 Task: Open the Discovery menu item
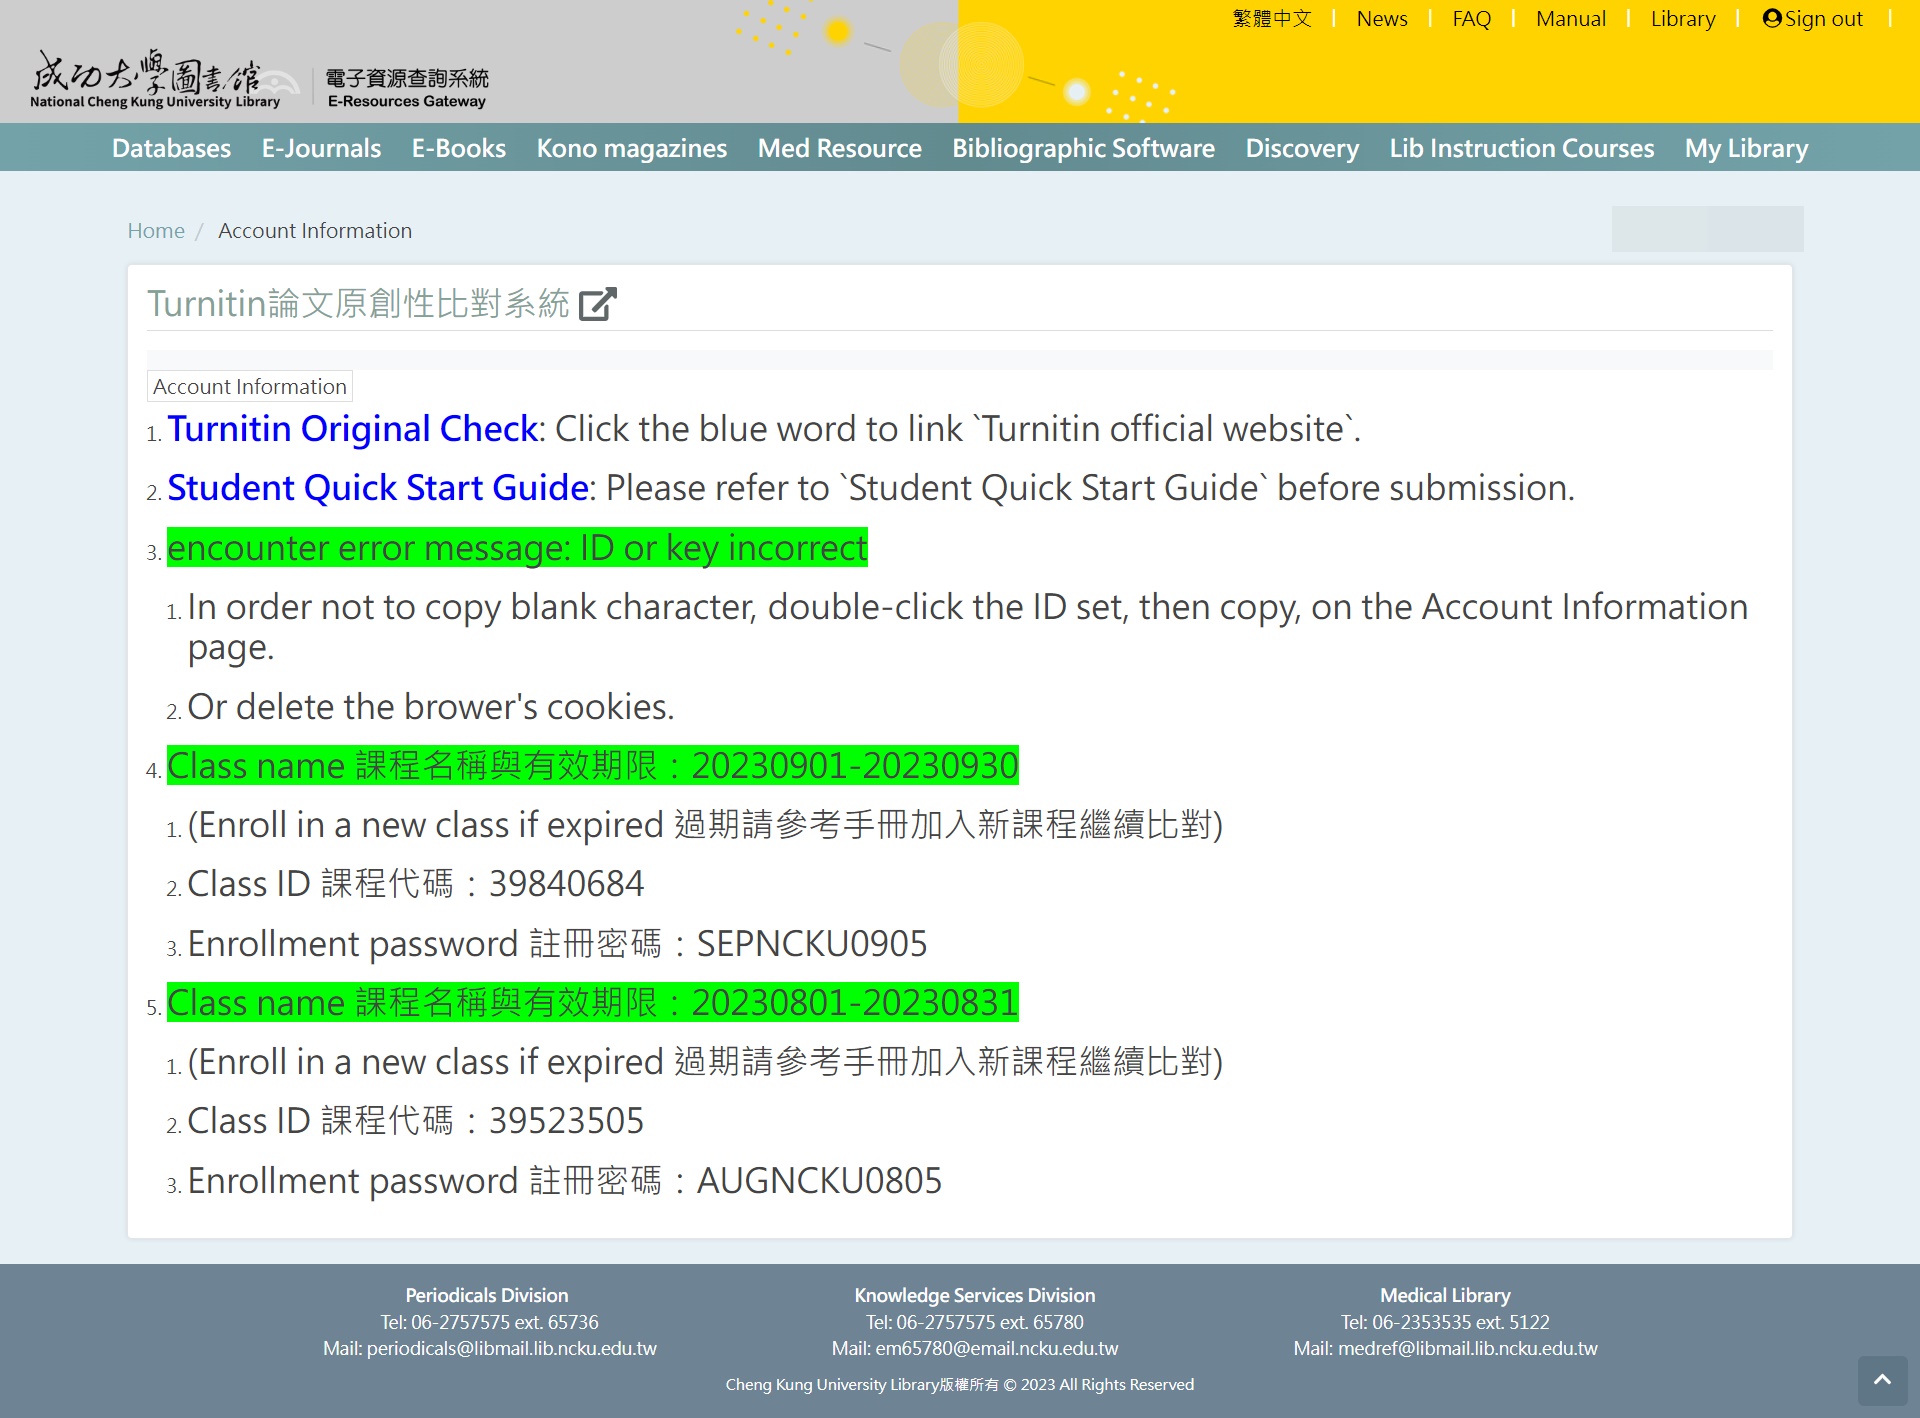pyautogui.click(x=1302, y=148)
